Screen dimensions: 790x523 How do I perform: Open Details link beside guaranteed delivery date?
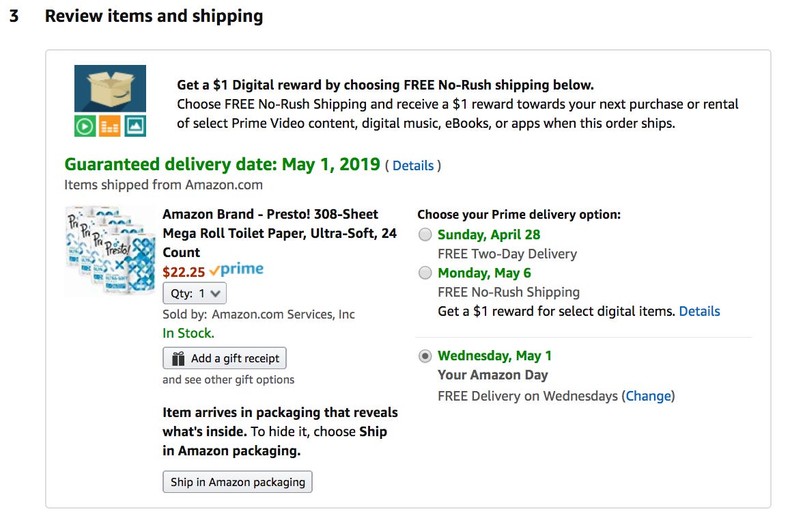click(413, 166)
